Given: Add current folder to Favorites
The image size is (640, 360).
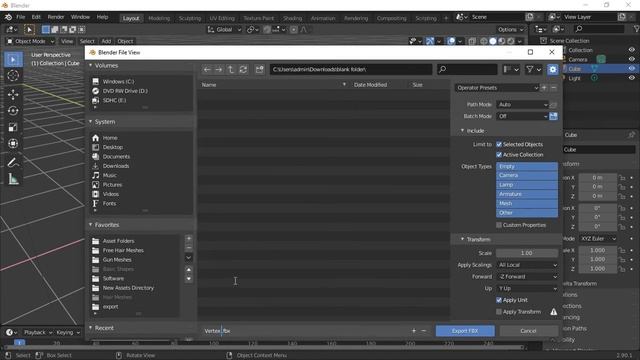Looking at the screenshot, I should coord(189,238).
